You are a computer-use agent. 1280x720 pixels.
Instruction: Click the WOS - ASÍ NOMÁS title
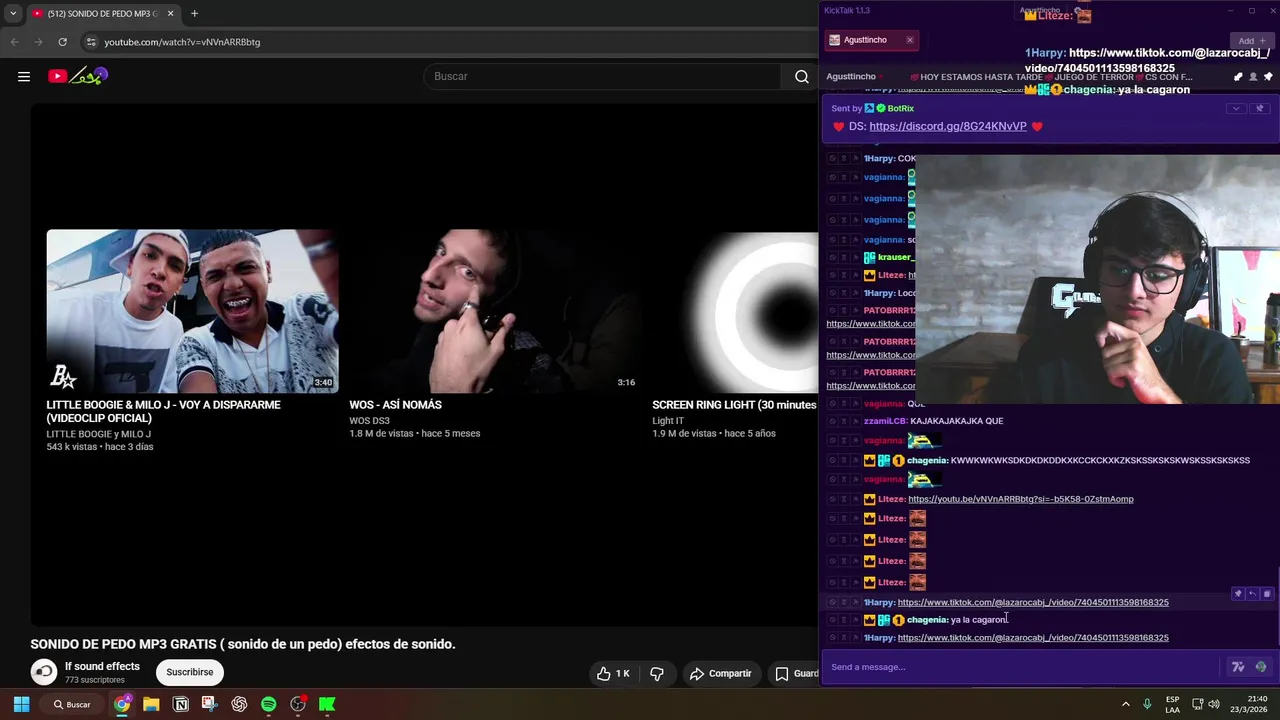tap(395, 405)
